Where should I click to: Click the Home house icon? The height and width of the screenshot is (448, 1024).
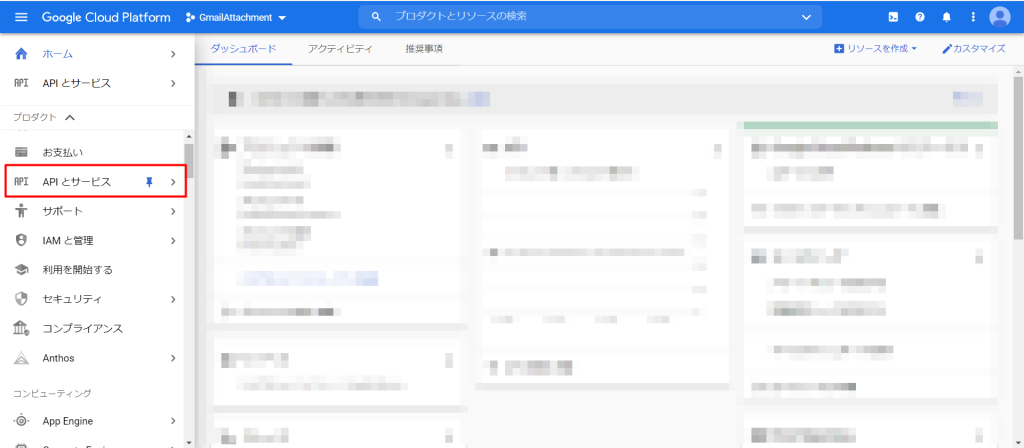(21, 54)
